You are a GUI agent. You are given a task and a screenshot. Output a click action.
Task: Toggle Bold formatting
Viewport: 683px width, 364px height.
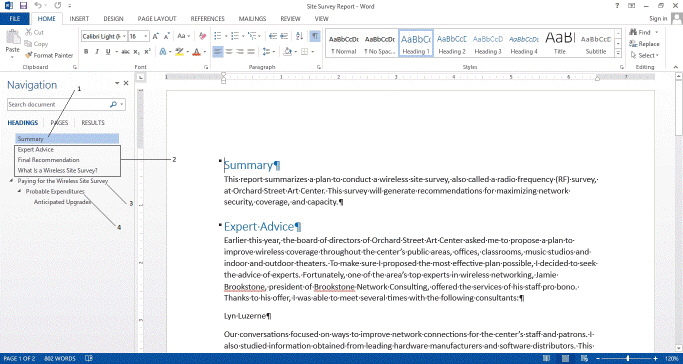(x=86, y=52)
